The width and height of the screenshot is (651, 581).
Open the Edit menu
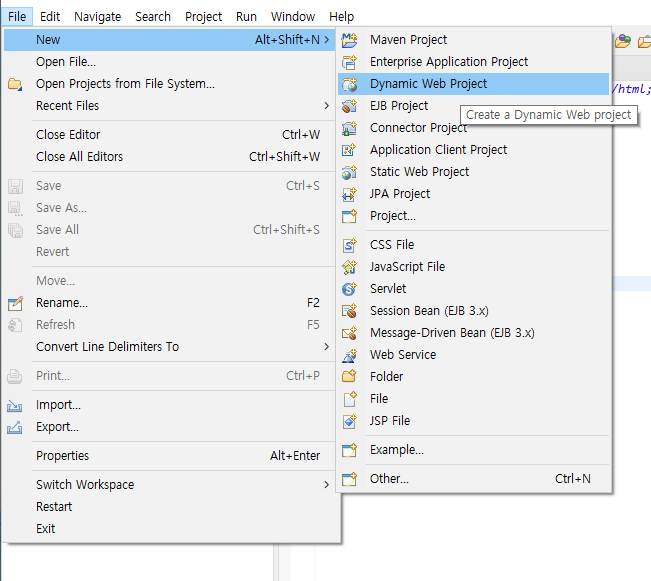pyautogui.click(x=50, y=17)
